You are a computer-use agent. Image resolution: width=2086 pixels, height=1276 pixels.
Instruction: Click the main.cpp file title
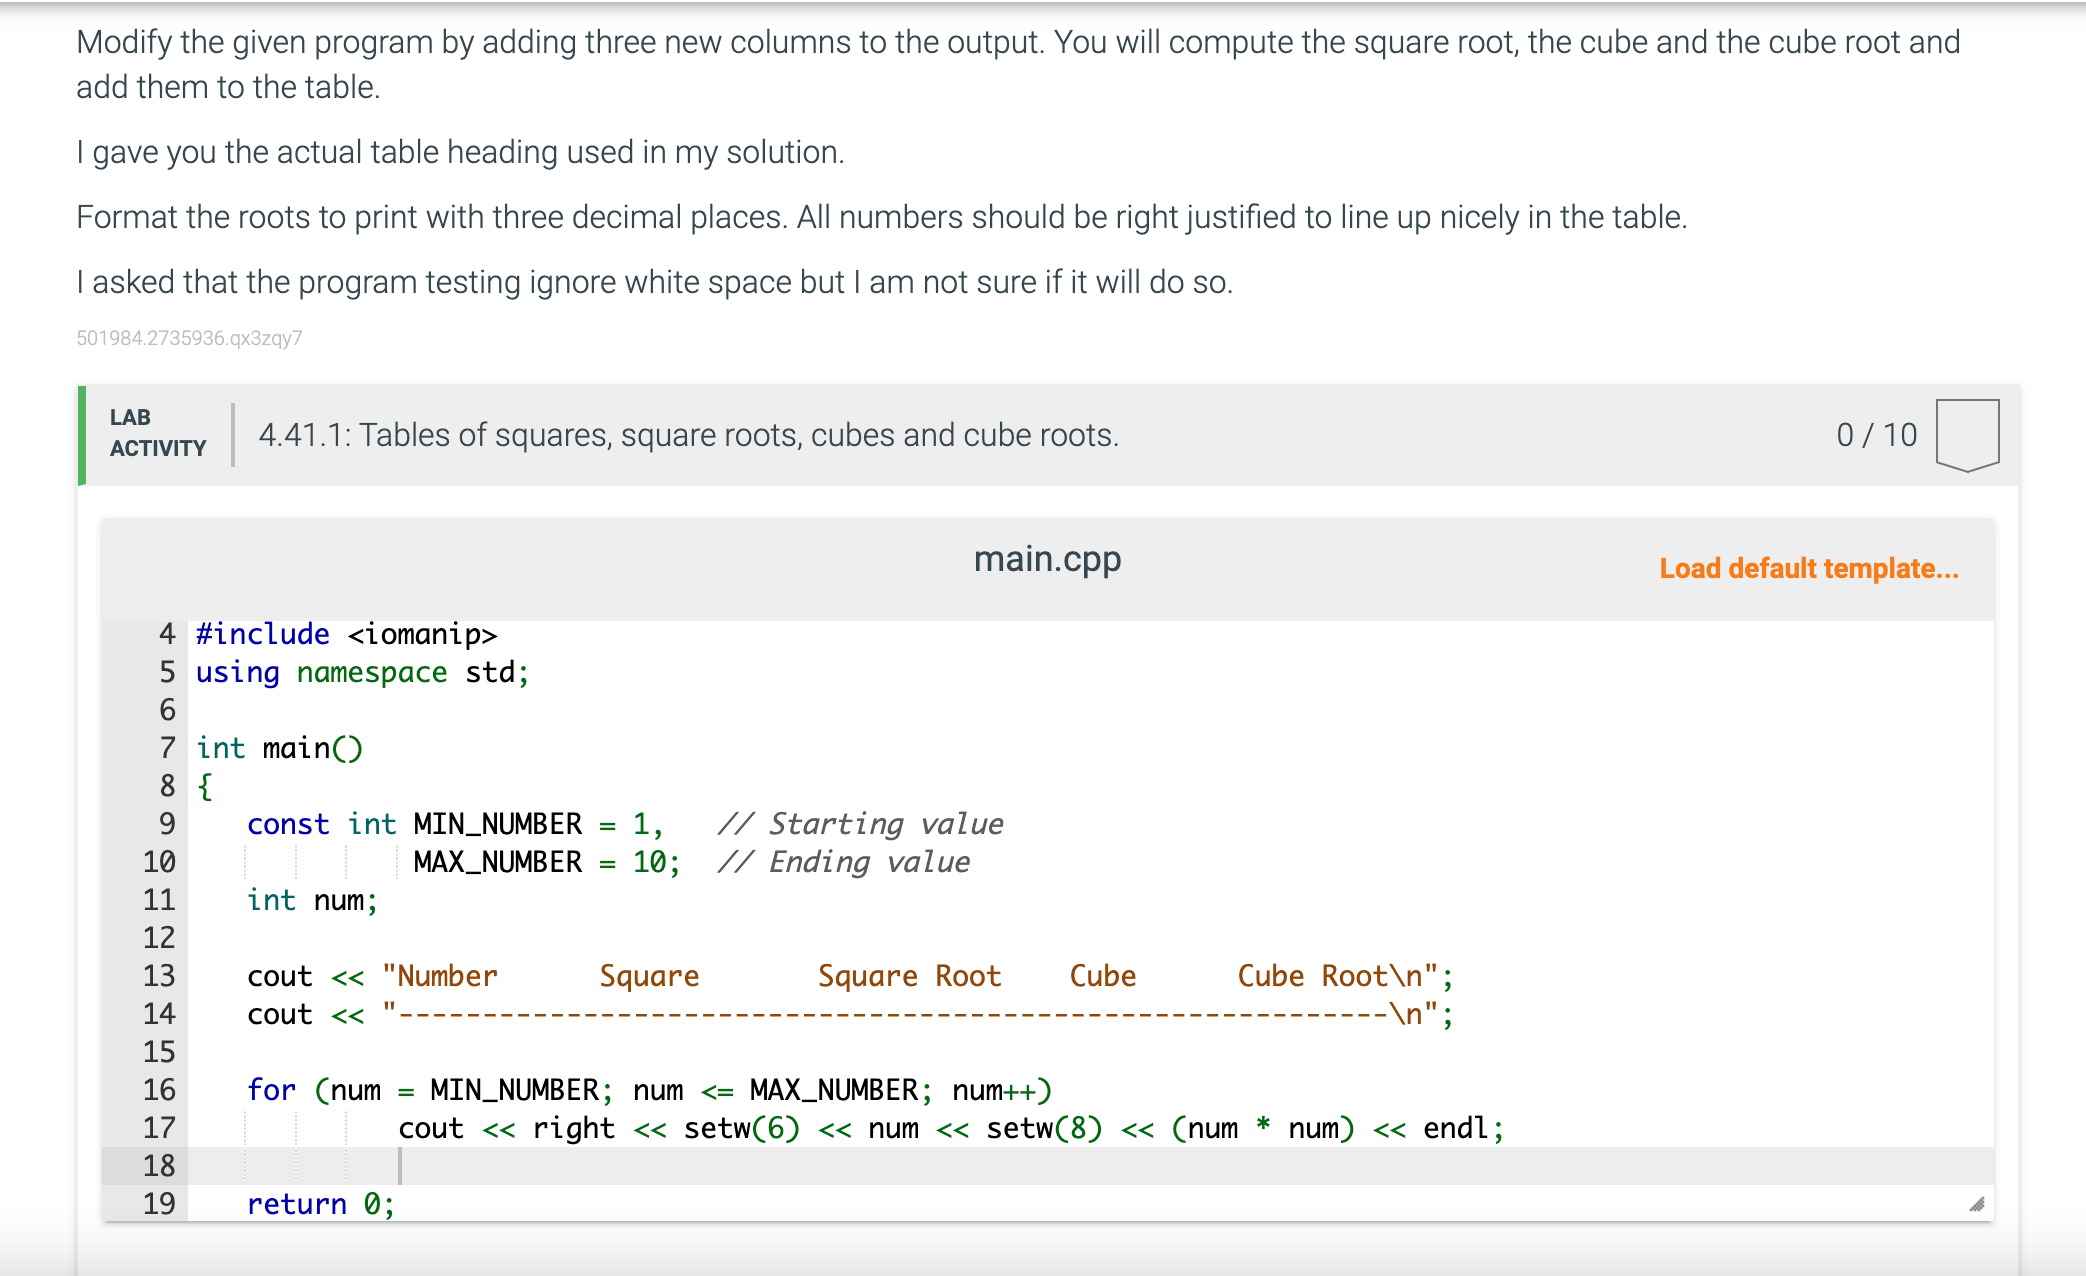1046,559
